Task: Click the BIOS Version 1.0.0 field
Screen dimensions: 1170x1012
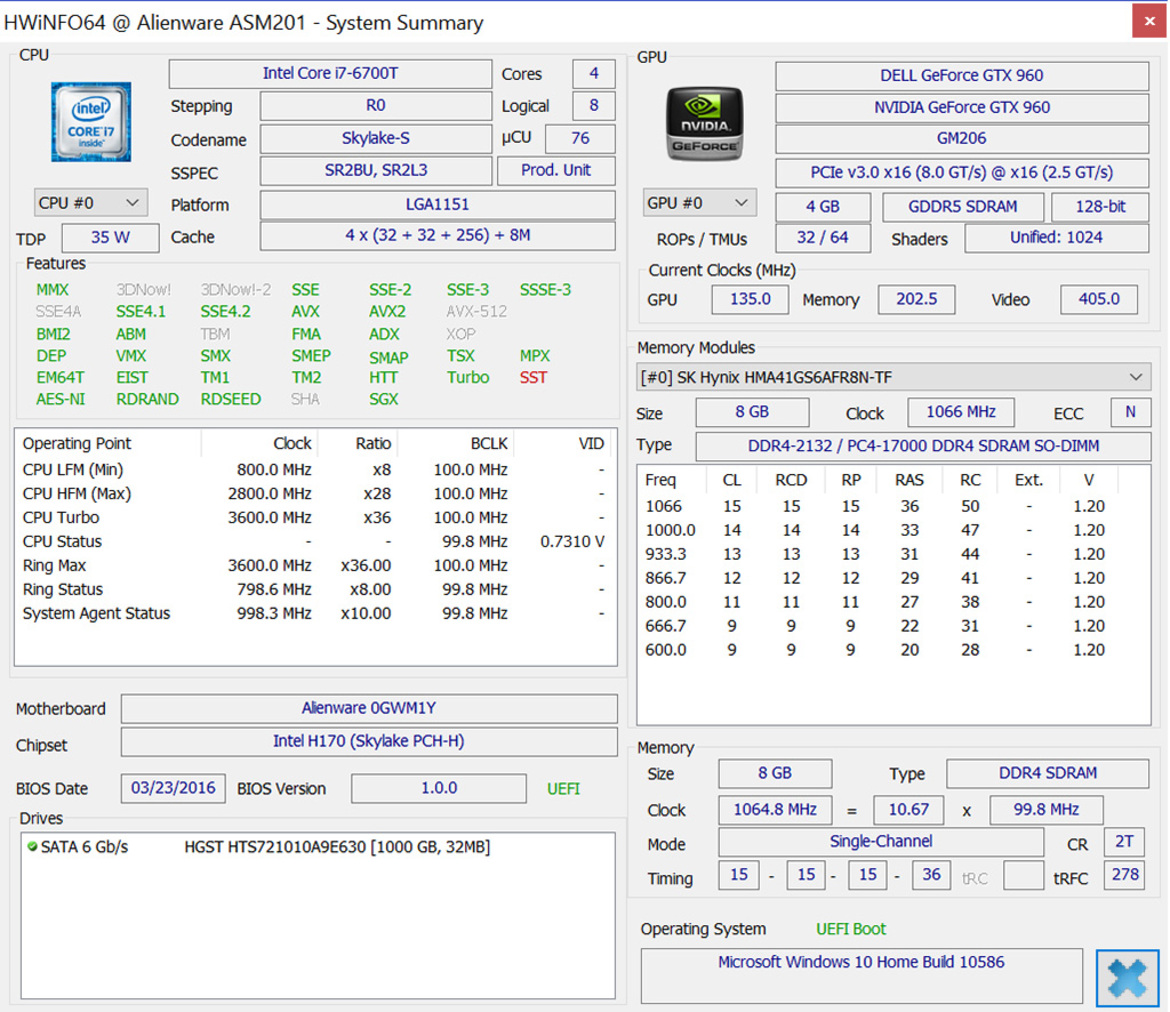Action: [x=439, y=788]
